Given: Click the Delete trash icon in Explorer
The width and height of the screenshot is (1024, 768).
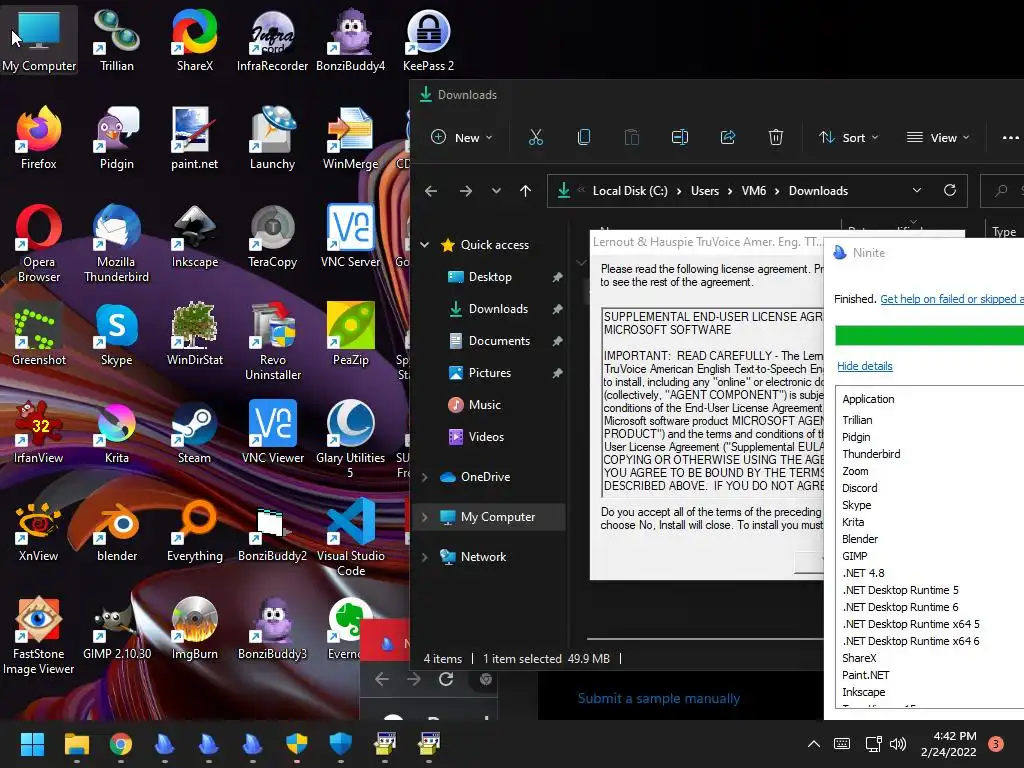Looking at the screenshot, I should pyautogui.click(x=776, y=137).
